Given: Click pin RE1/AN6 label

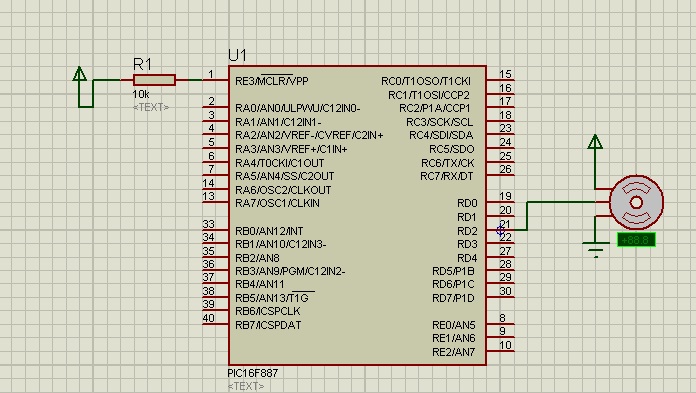Looking at the screenshot, I should [x=454, y=338].
